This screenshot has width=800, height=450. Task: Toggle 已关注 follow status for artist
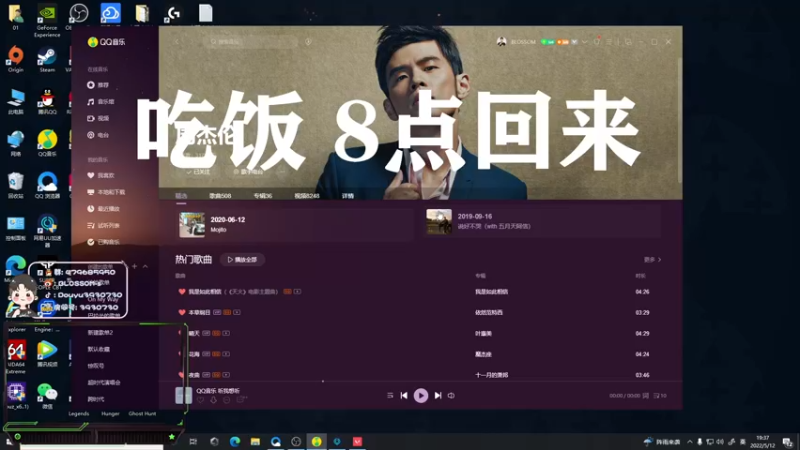pyautogui.click(x=199, y=172)
